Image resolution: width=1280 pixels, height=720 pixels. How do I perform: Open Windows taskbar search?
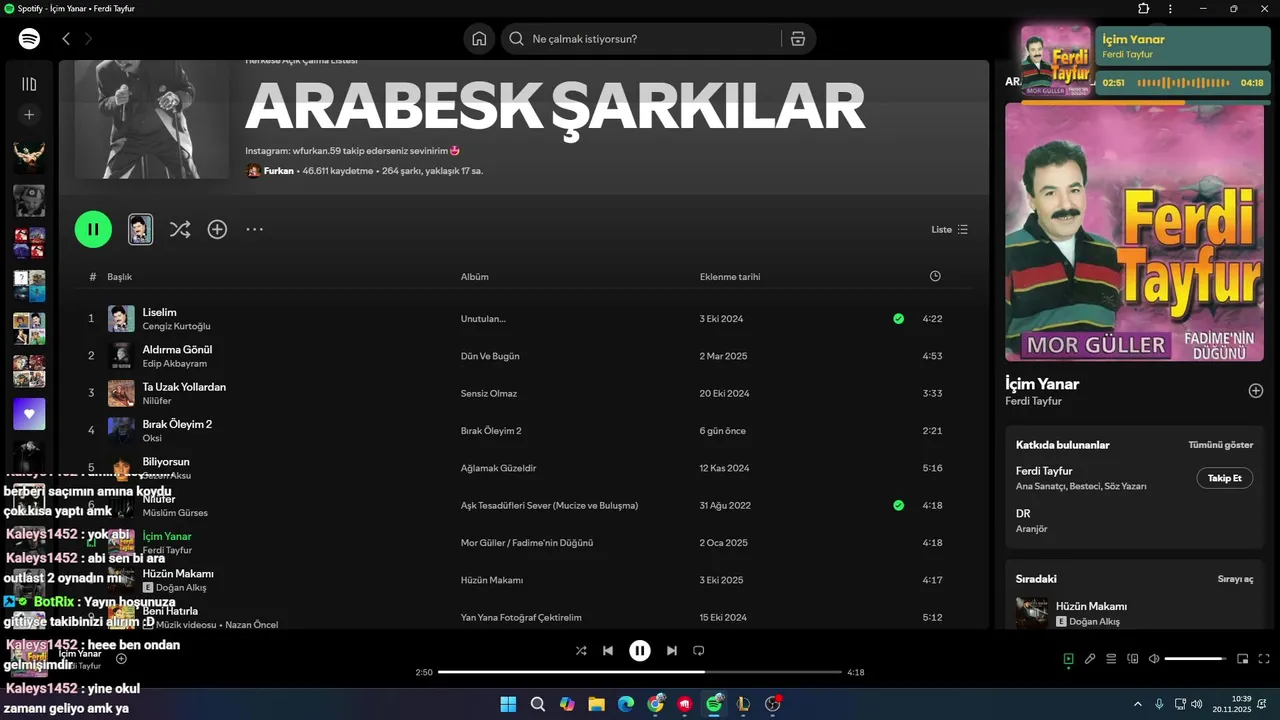(538, 704)
